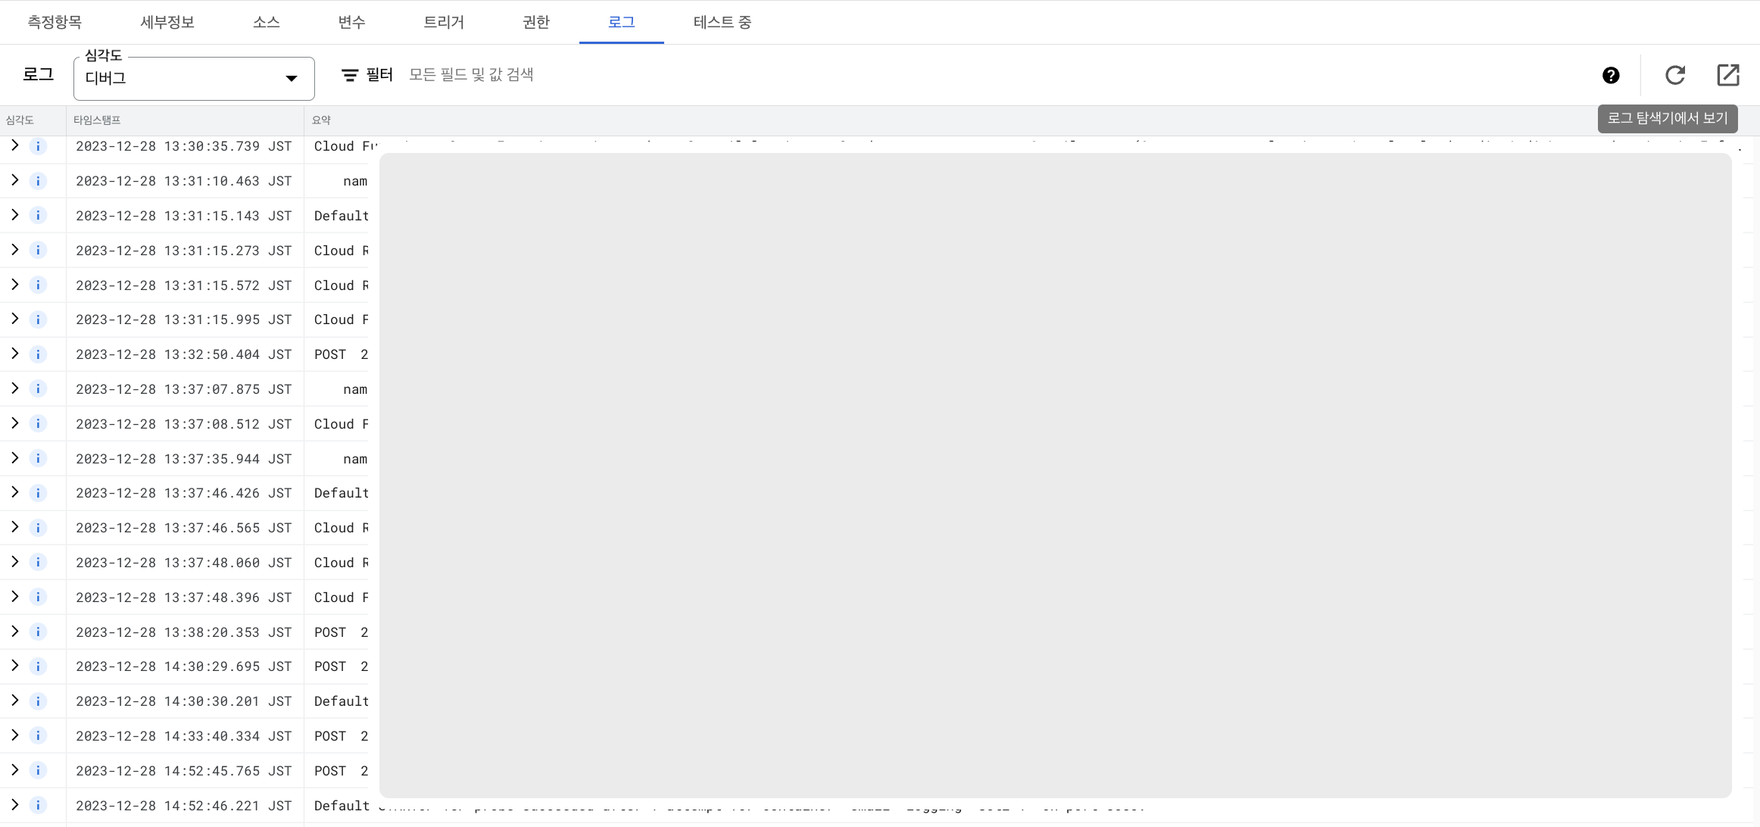The image size is (1760, 827).
Task: Open the 권한 tab
Action: (536, 22)
